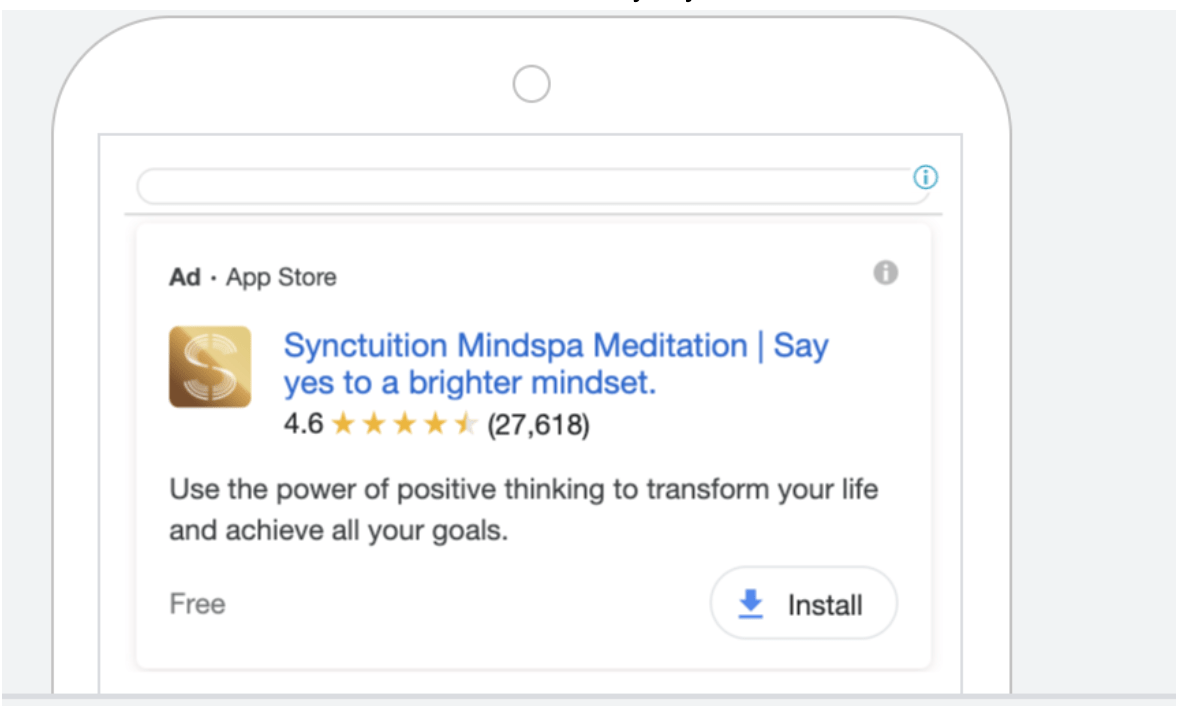The width and height of the screenshot is (1178, 706).
Task: Click the "App Store" source label
Action: [281, 277]
